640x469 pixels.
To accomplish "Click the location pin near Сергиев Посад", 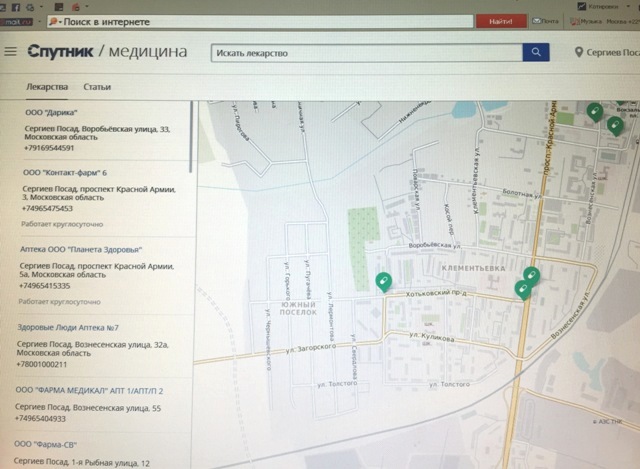I will (x=578, y=52).
